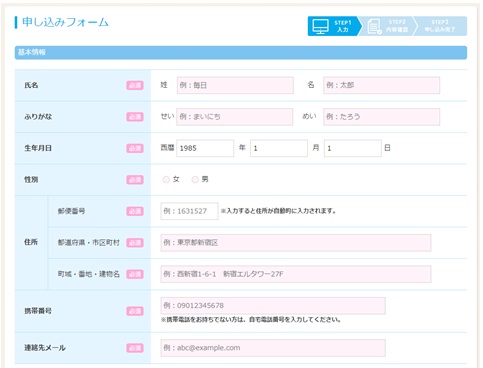Click the STEP2 document icon
The image size is (483, 368).
click(x=374, y=27)
